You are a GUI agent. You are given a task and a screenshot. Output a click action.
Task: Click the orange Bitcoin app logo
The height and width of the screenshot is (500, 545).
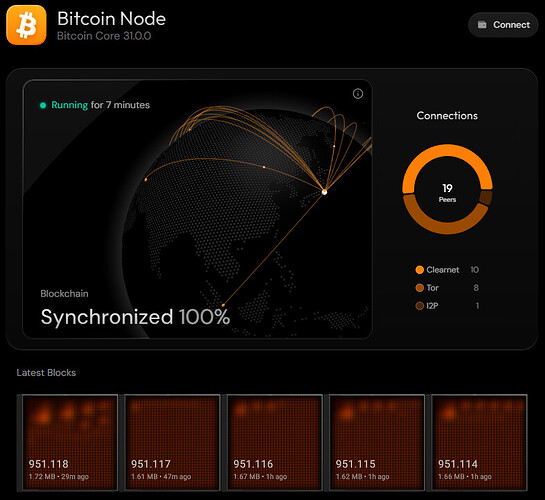(26, 25)
